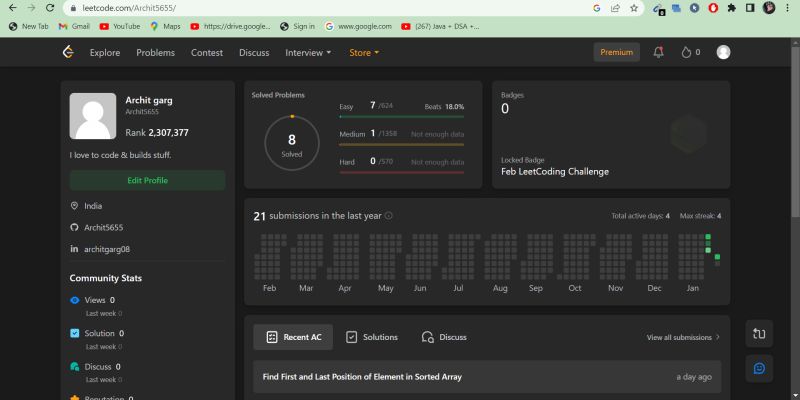Open Discuss in the navbar

(x=254, y=53)
